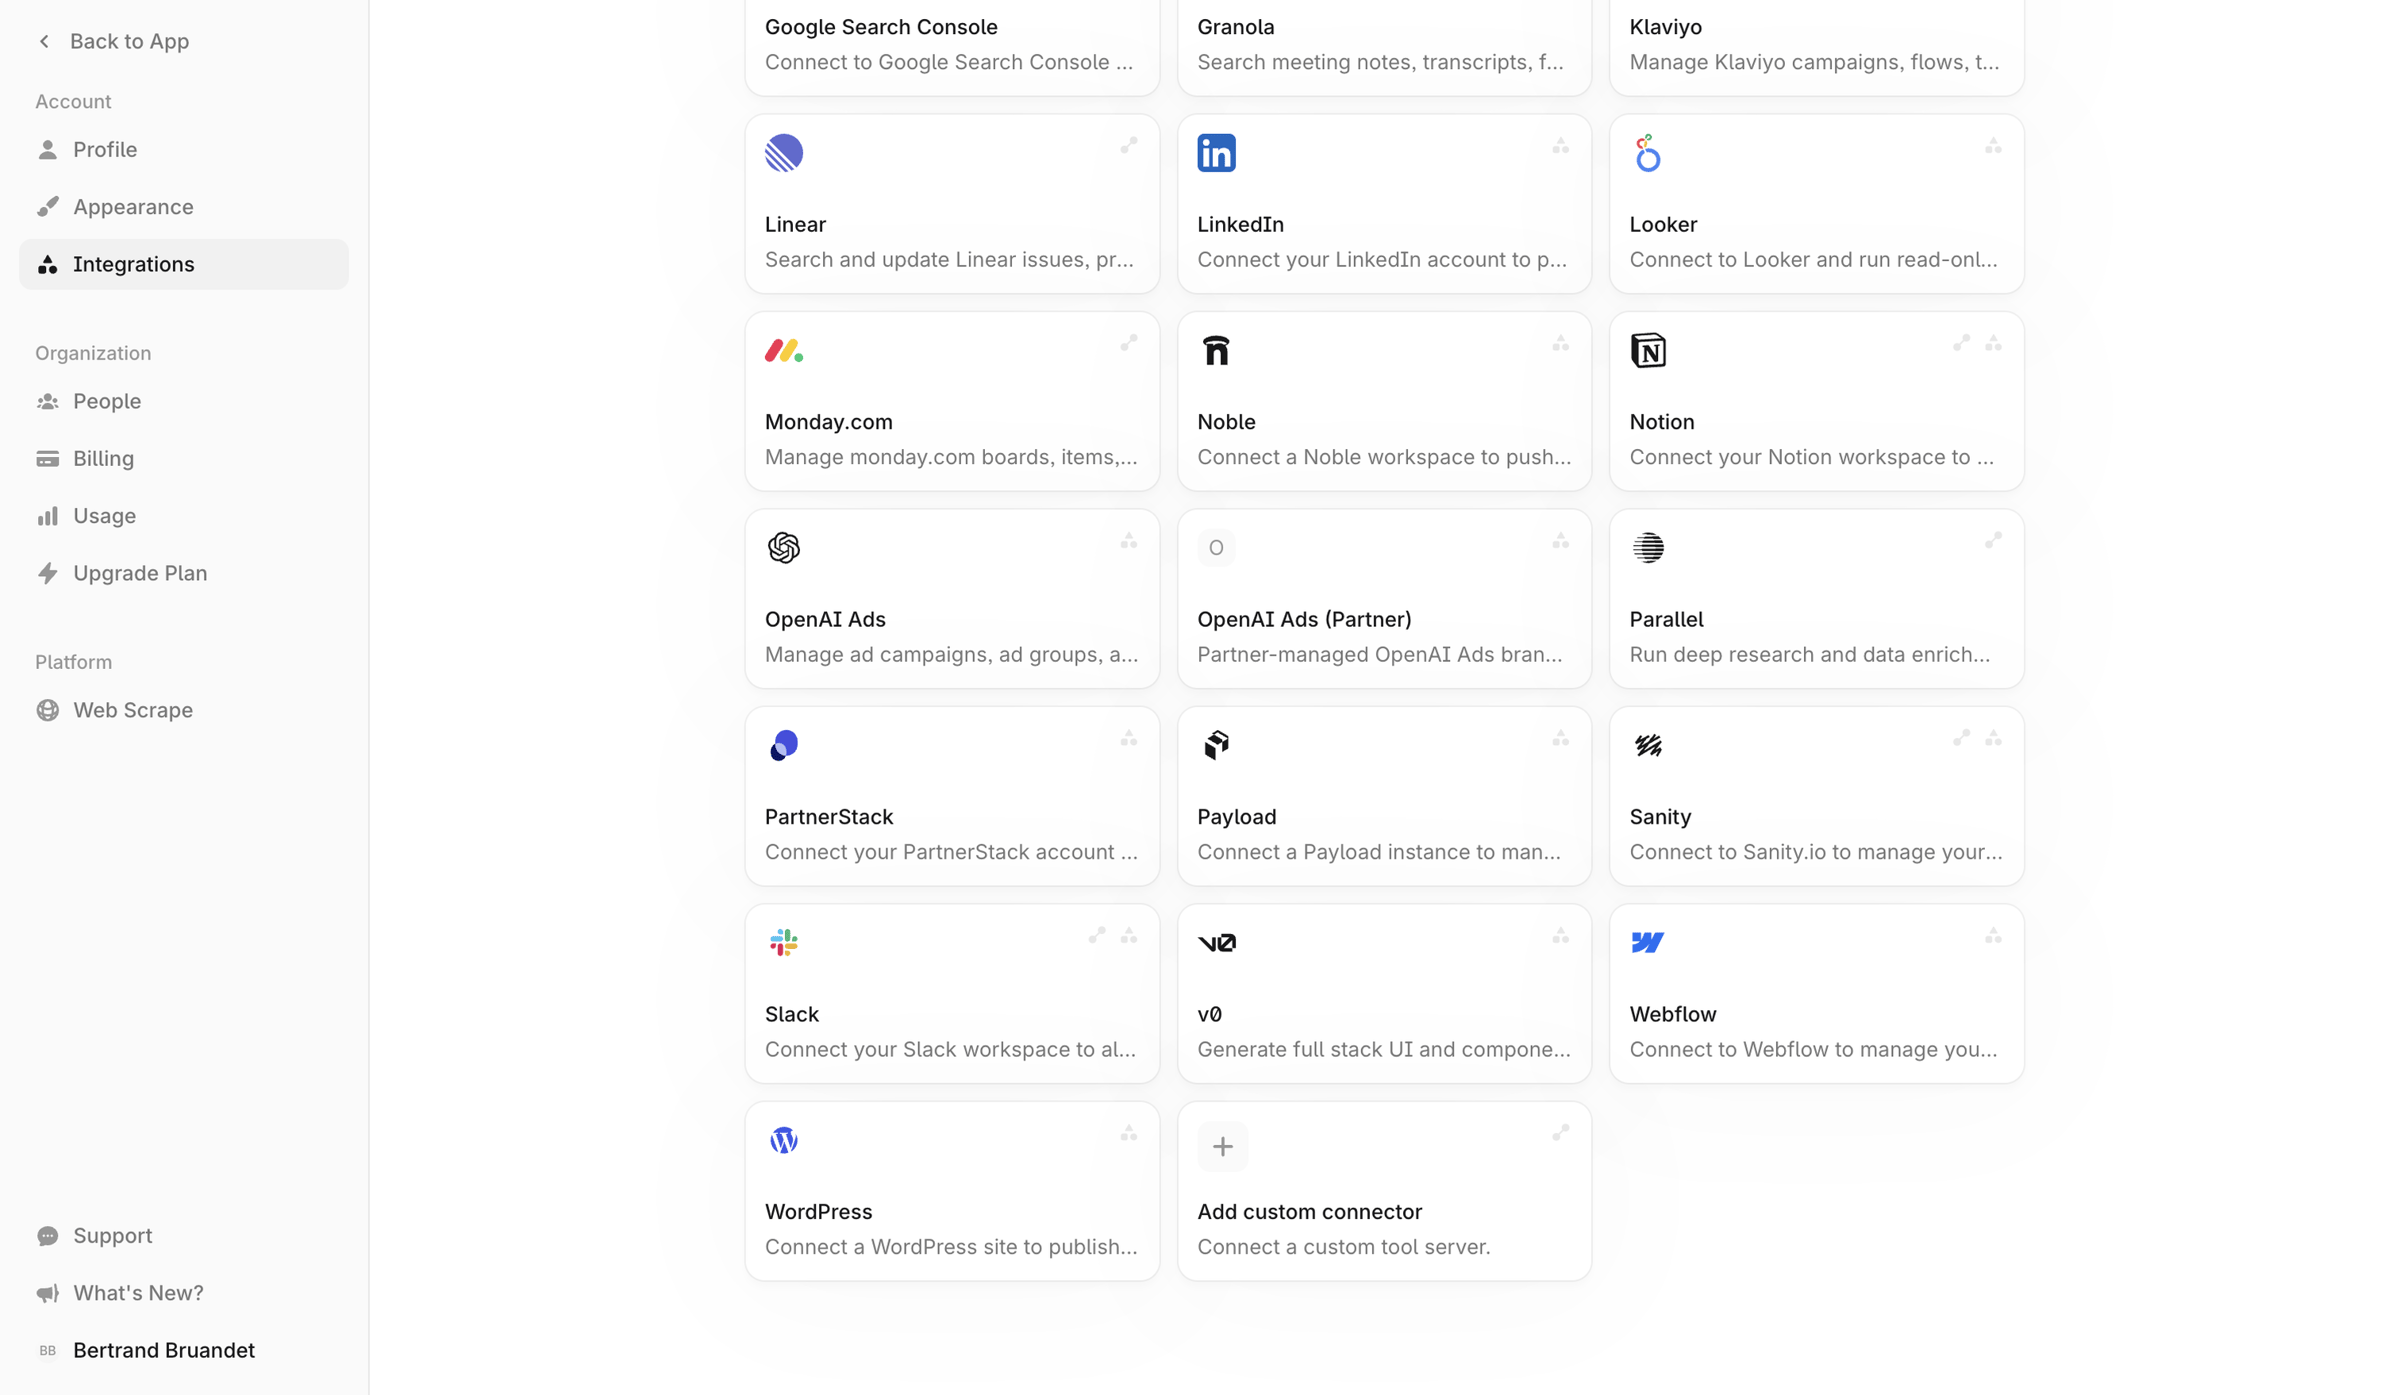2400x1395 pixels.
Task: Click the Bertrand Bruandet account entry
Action: 184,1350
